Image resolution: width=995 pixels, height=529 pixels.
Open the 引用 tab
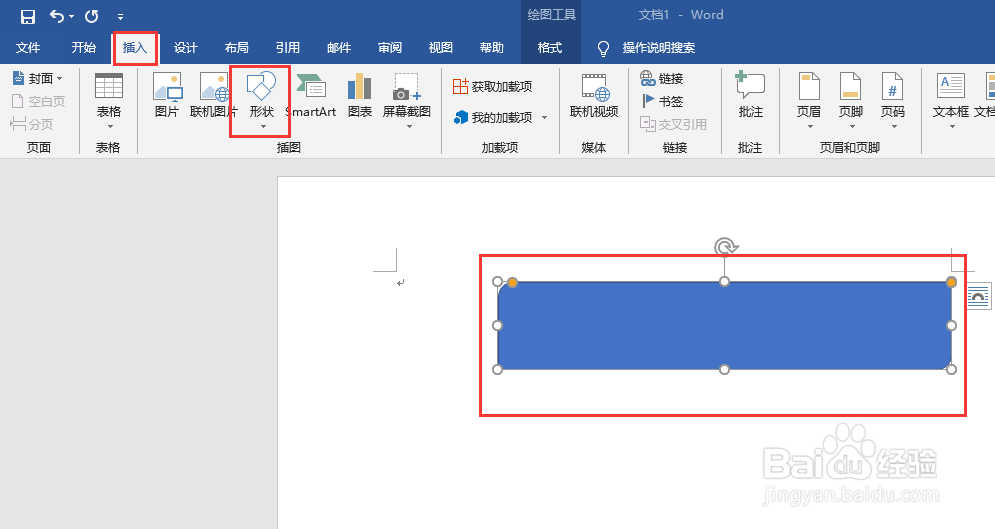point(287,48)
